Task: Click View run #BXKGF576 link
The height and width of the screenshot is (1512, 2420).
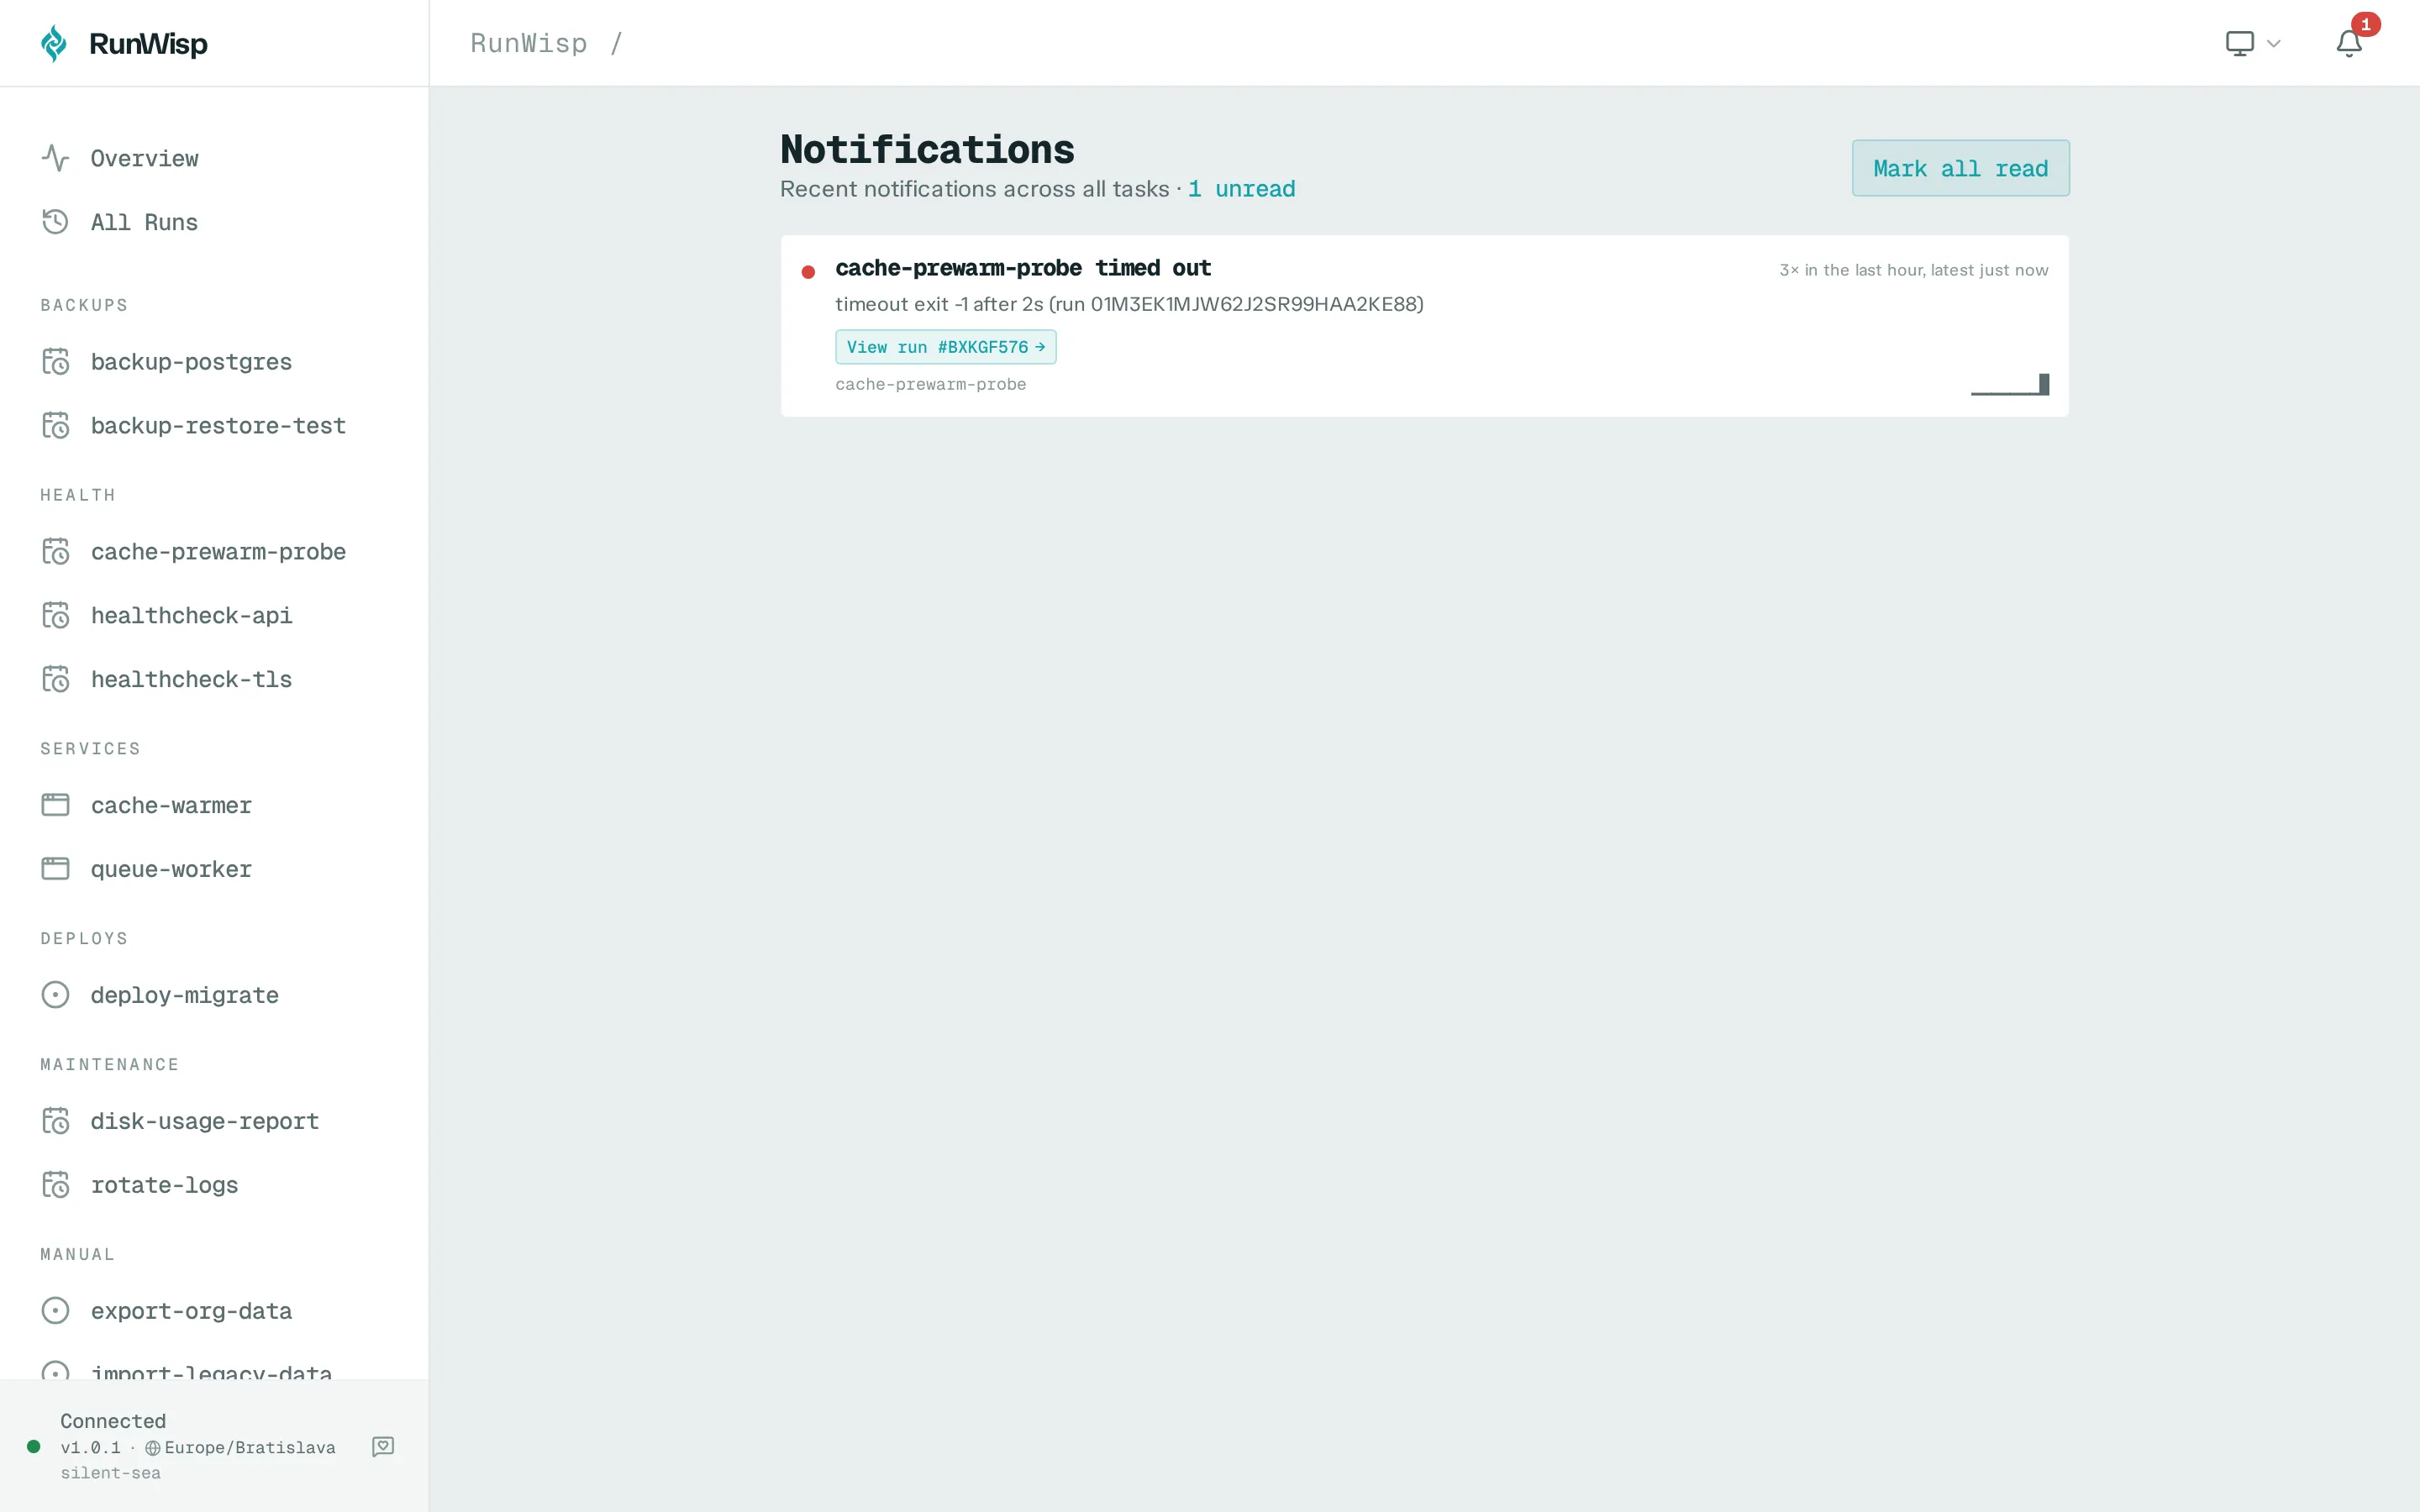Action: click(x=945, y=347)
